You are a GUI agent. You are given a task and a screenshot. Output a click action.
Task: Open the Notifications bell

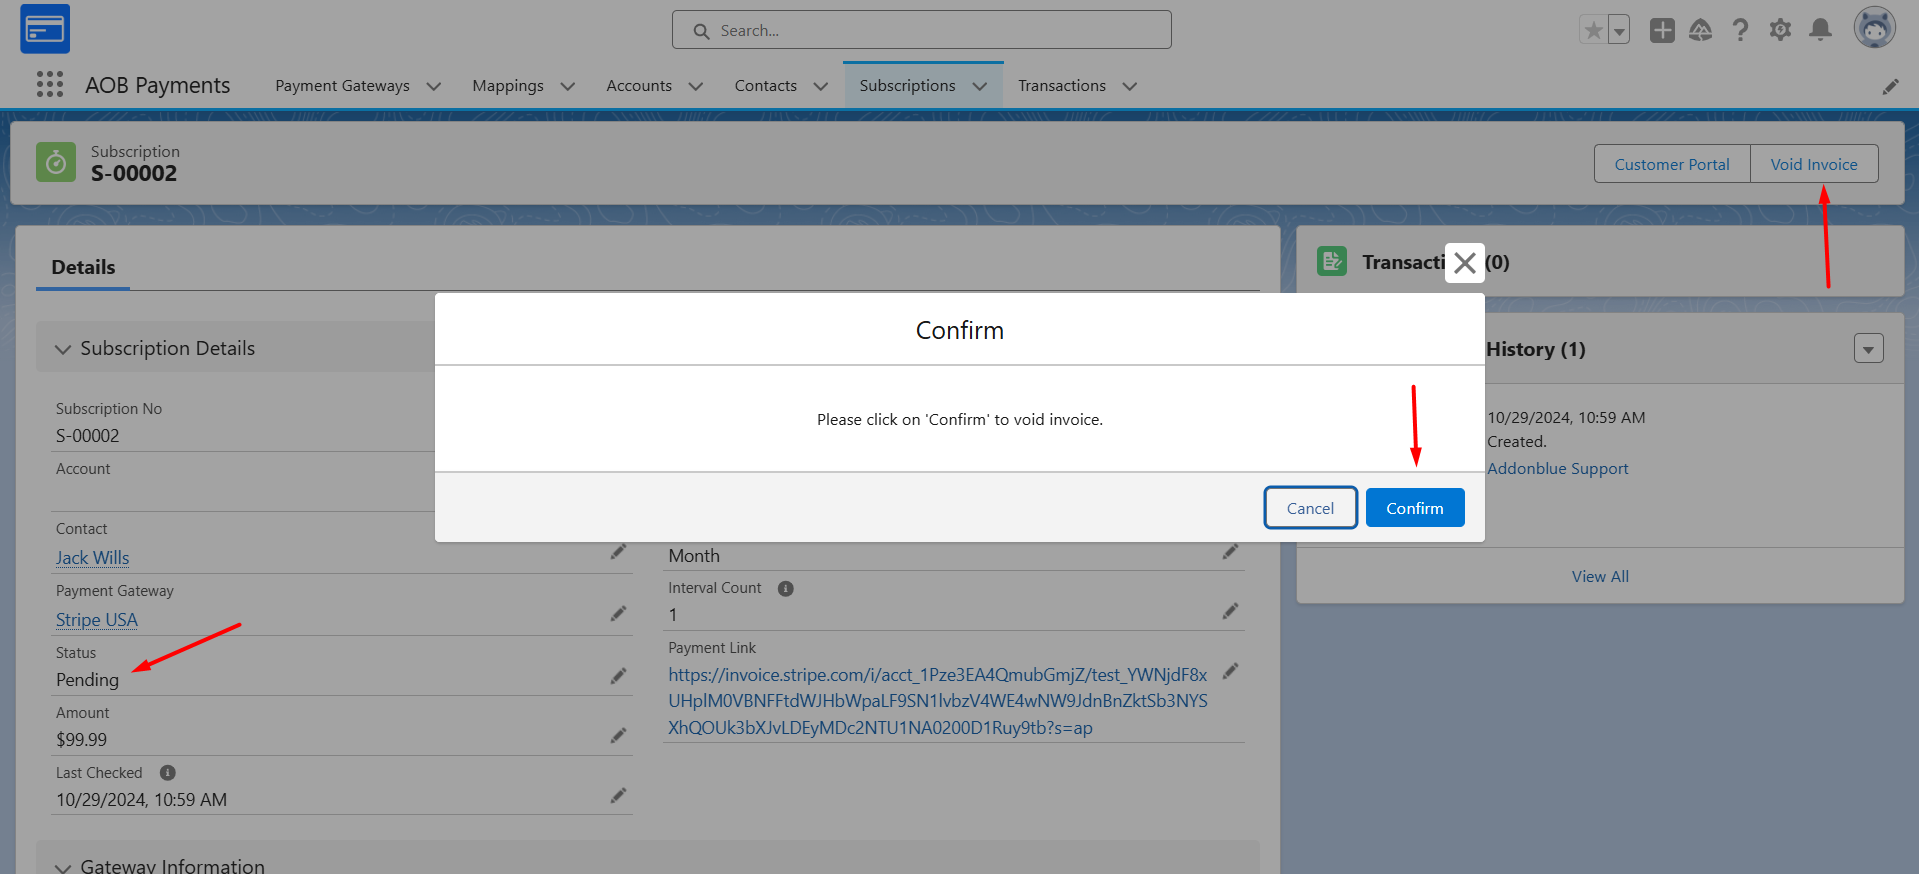click(1820, 30)
